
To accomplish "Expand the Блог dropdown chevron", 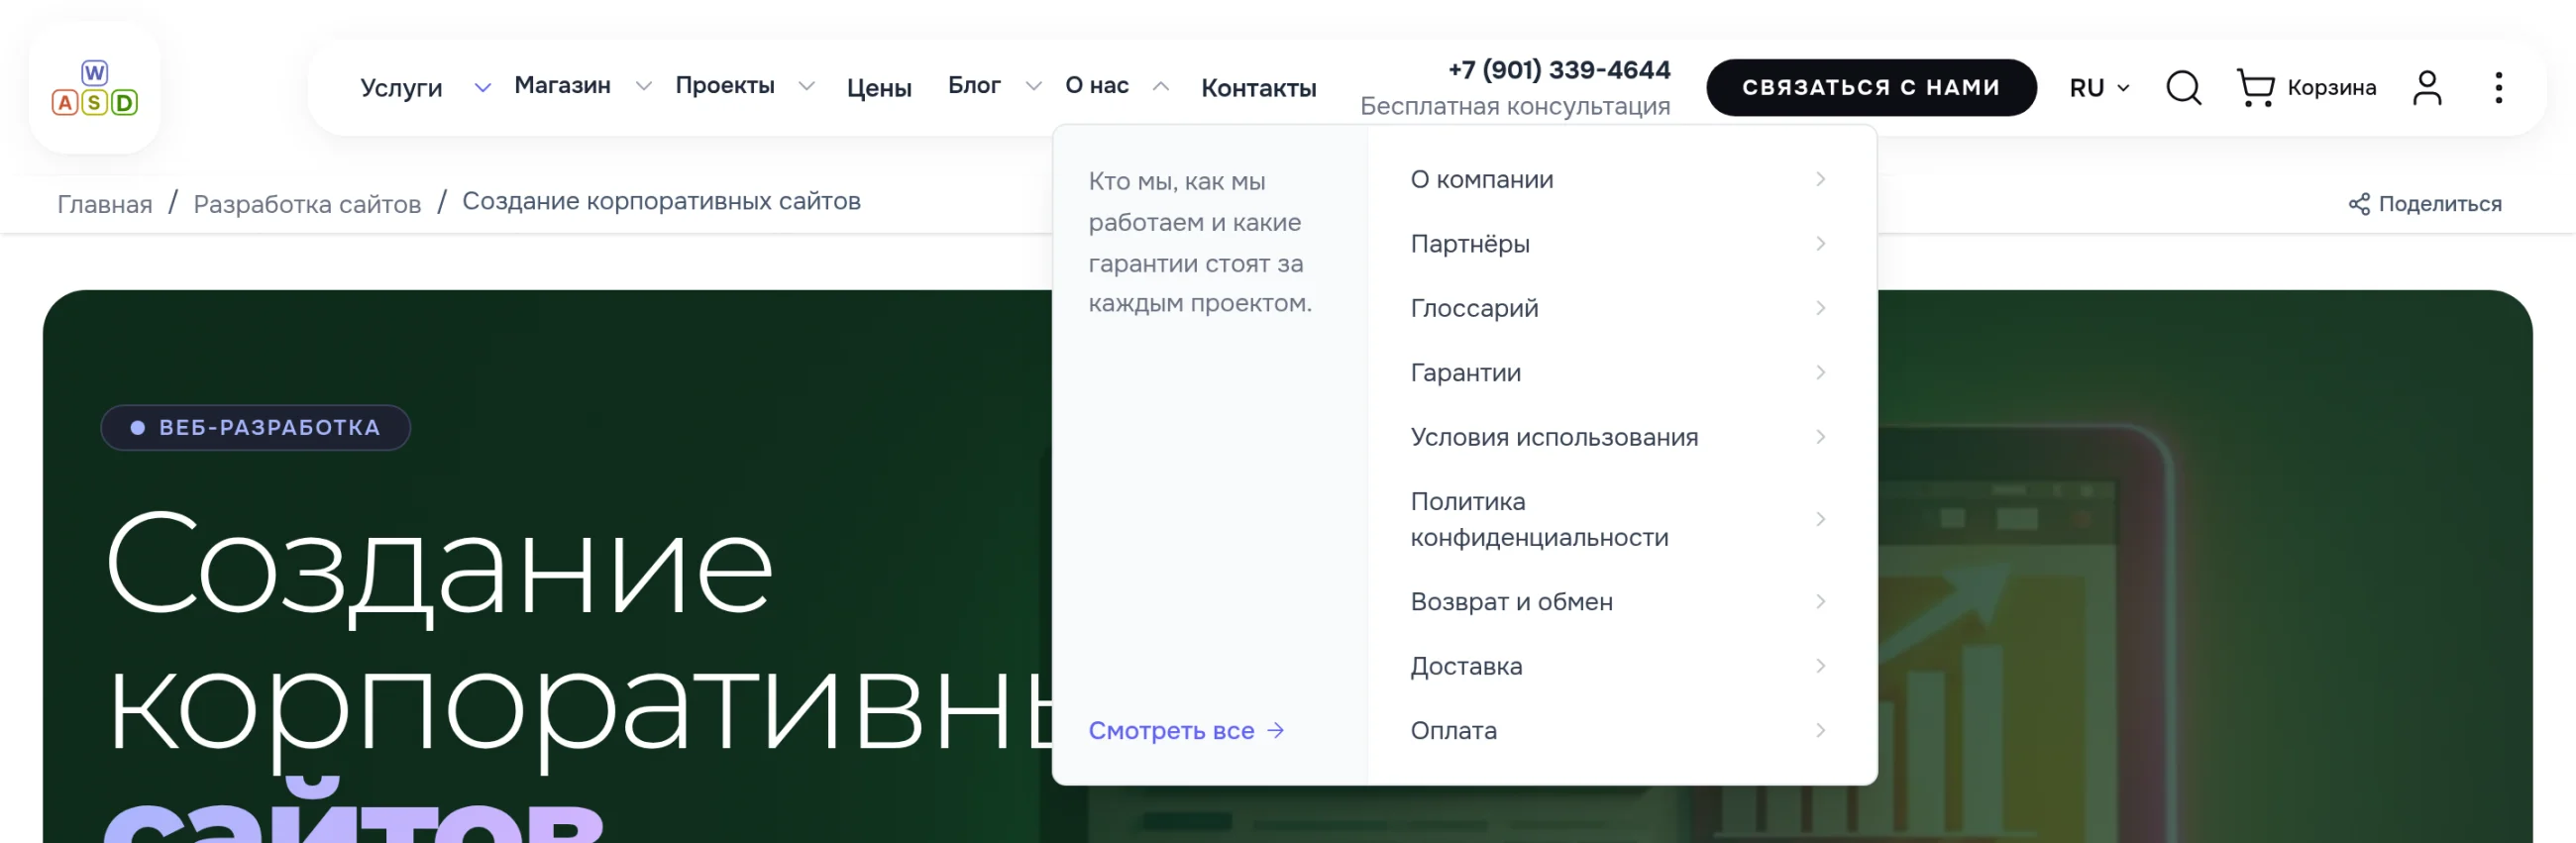I will [1033, 87].
